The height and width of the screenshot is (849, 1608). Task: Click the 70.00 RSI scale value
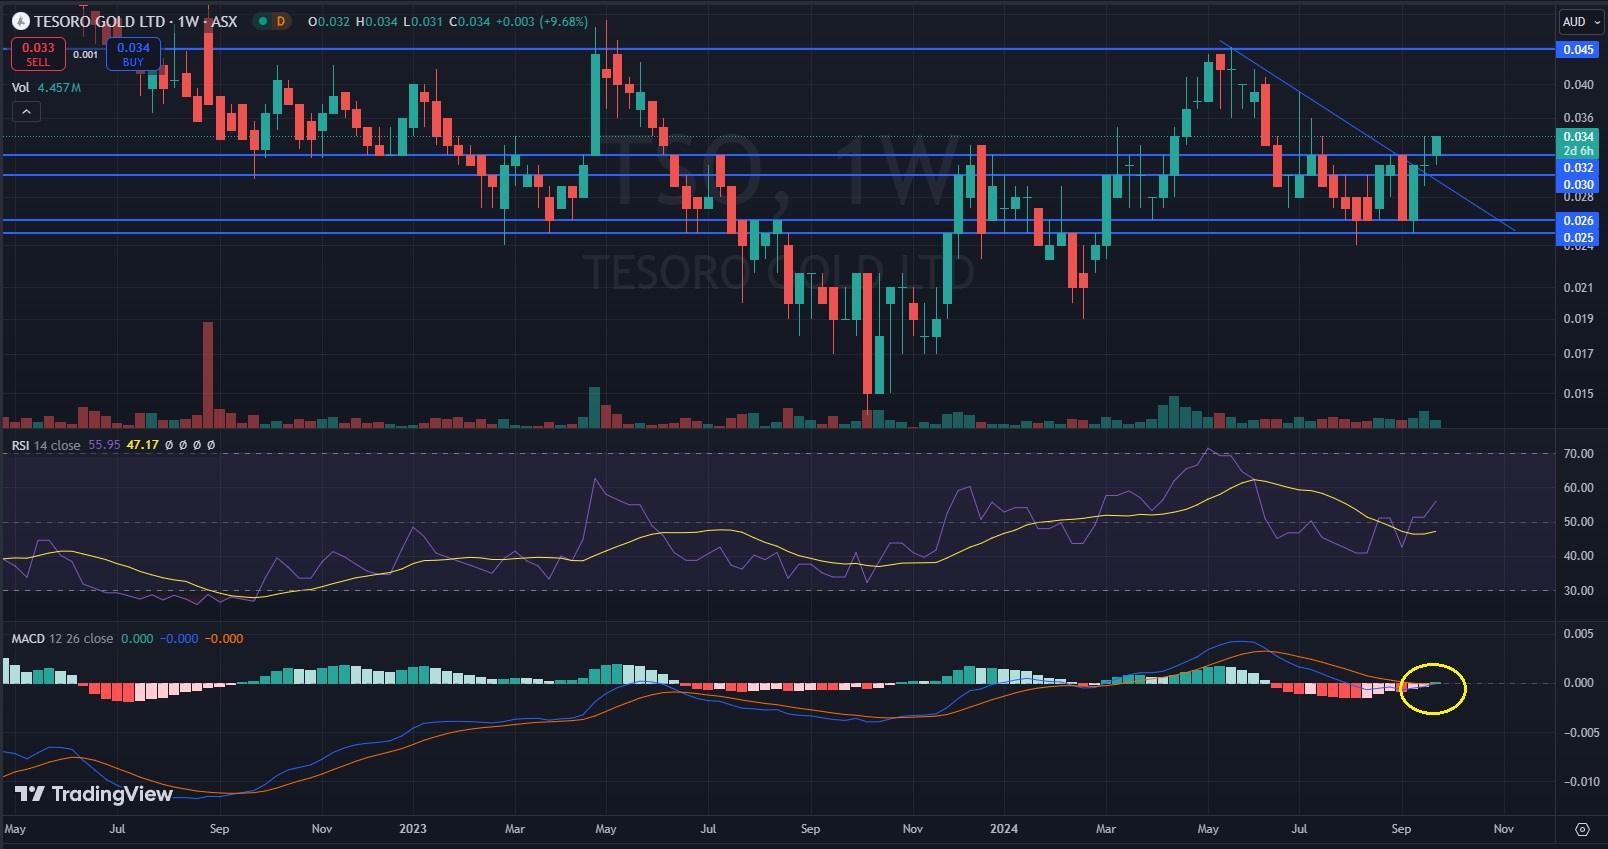pos(1578,454)
